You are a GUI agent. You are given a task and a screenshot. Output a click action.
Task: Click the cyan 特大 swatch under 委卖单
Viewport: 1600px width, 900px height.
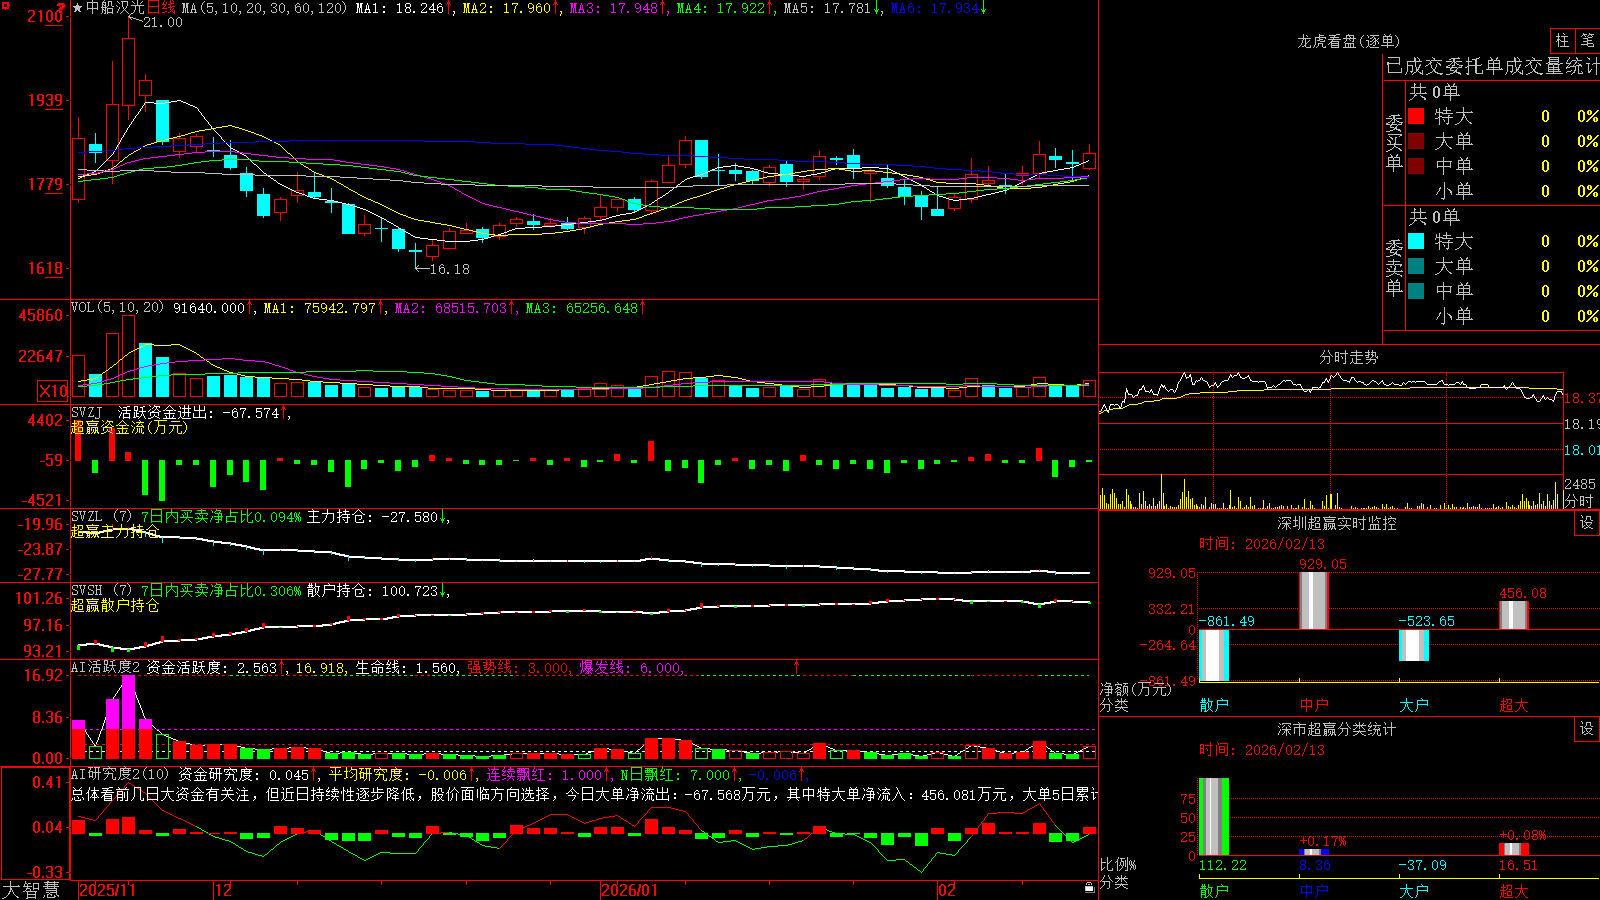click(x=1416, y=241)
